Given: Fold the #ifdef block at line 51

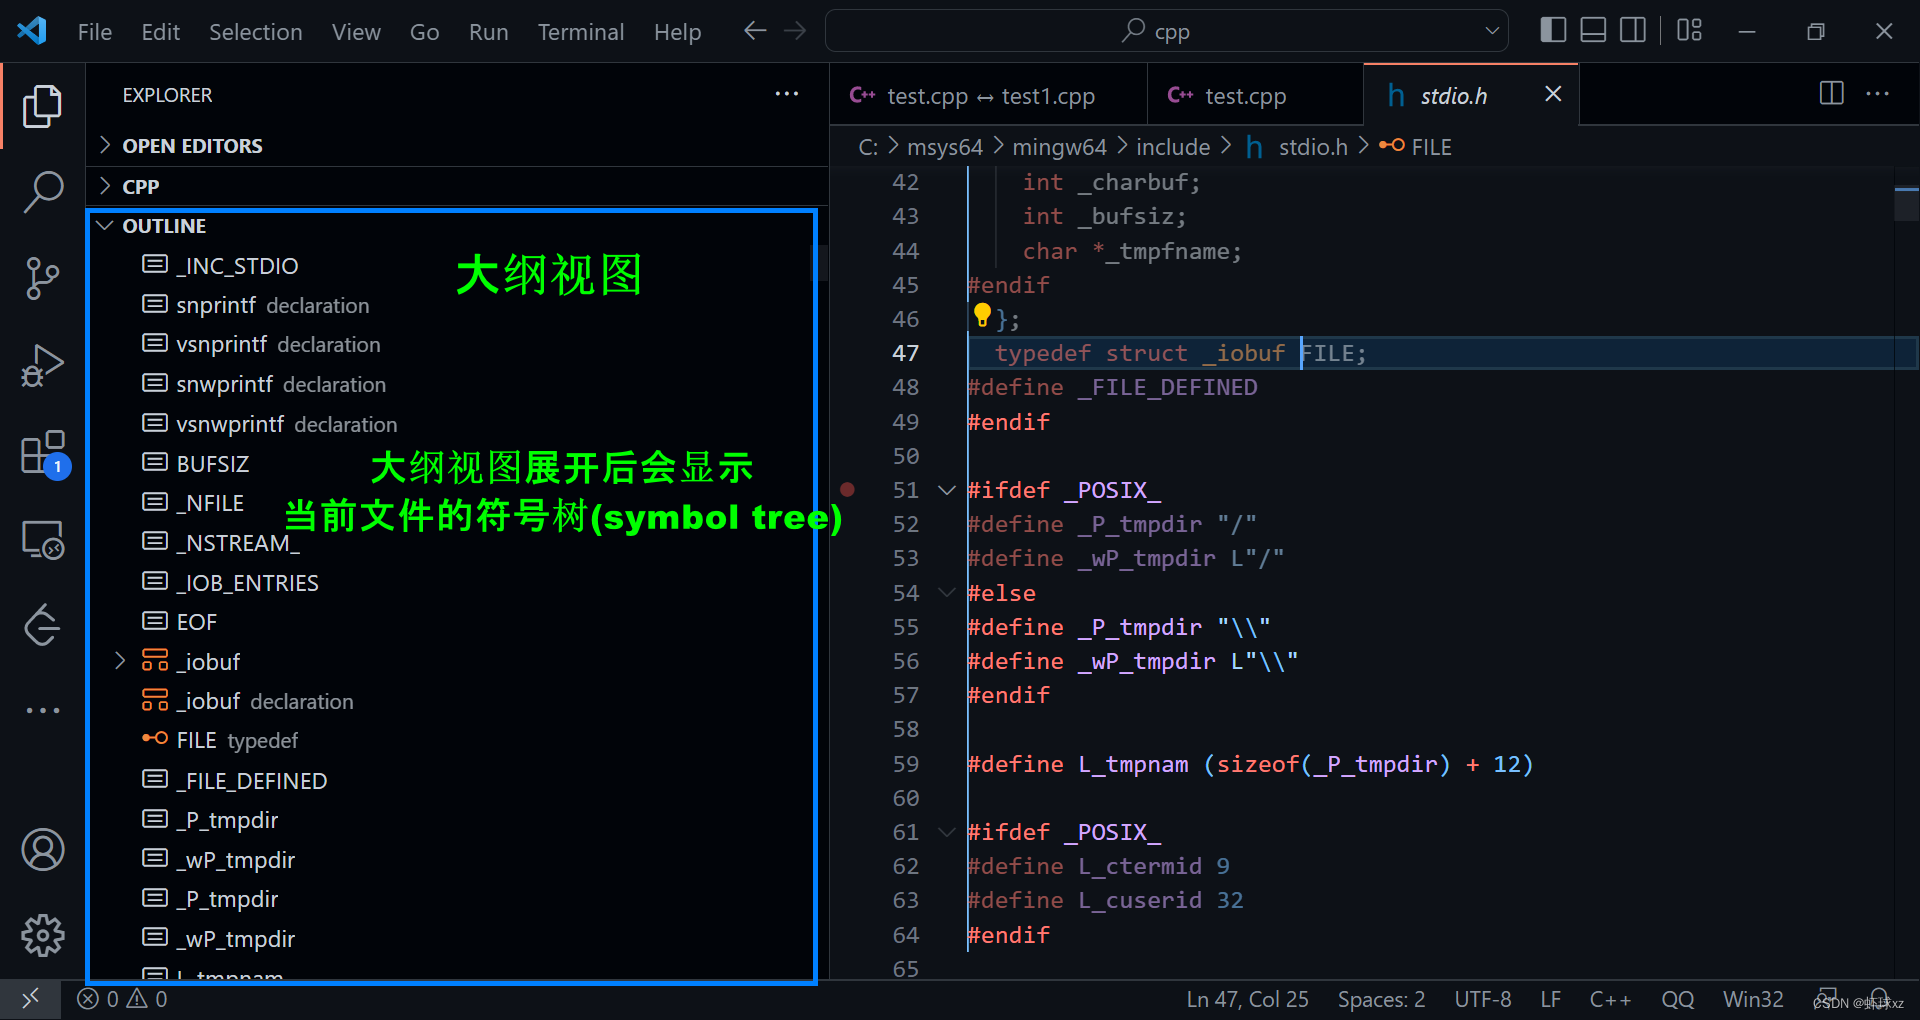Looking at the screenshot, I should [946, 490].
